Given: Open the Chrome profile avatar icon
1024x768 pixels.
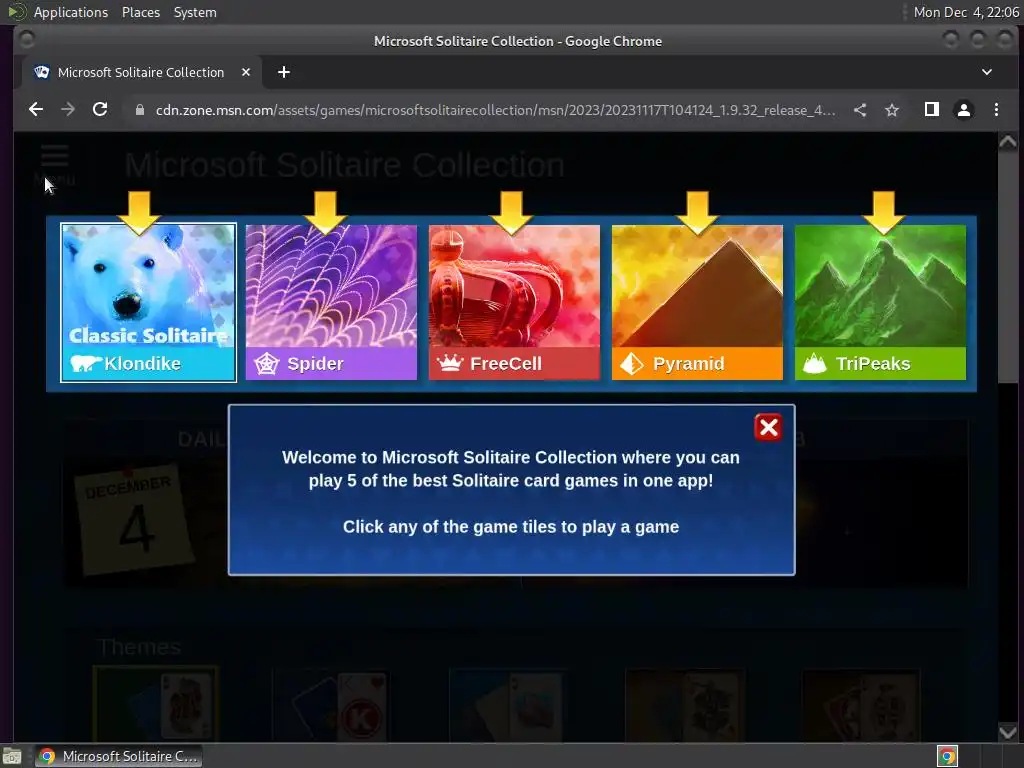Looking at the screenshot, I should pos(964,110).
